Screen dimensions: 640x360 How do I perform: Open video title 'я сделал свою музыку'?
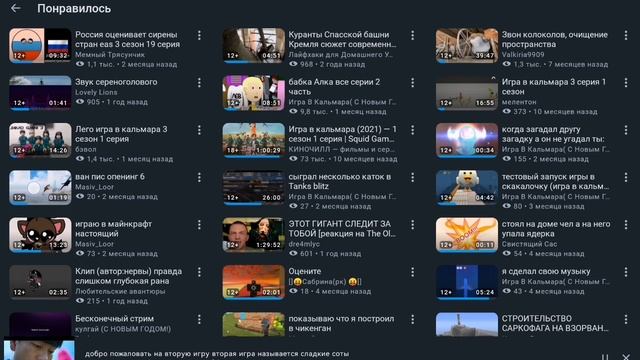(x=546, y=271)
